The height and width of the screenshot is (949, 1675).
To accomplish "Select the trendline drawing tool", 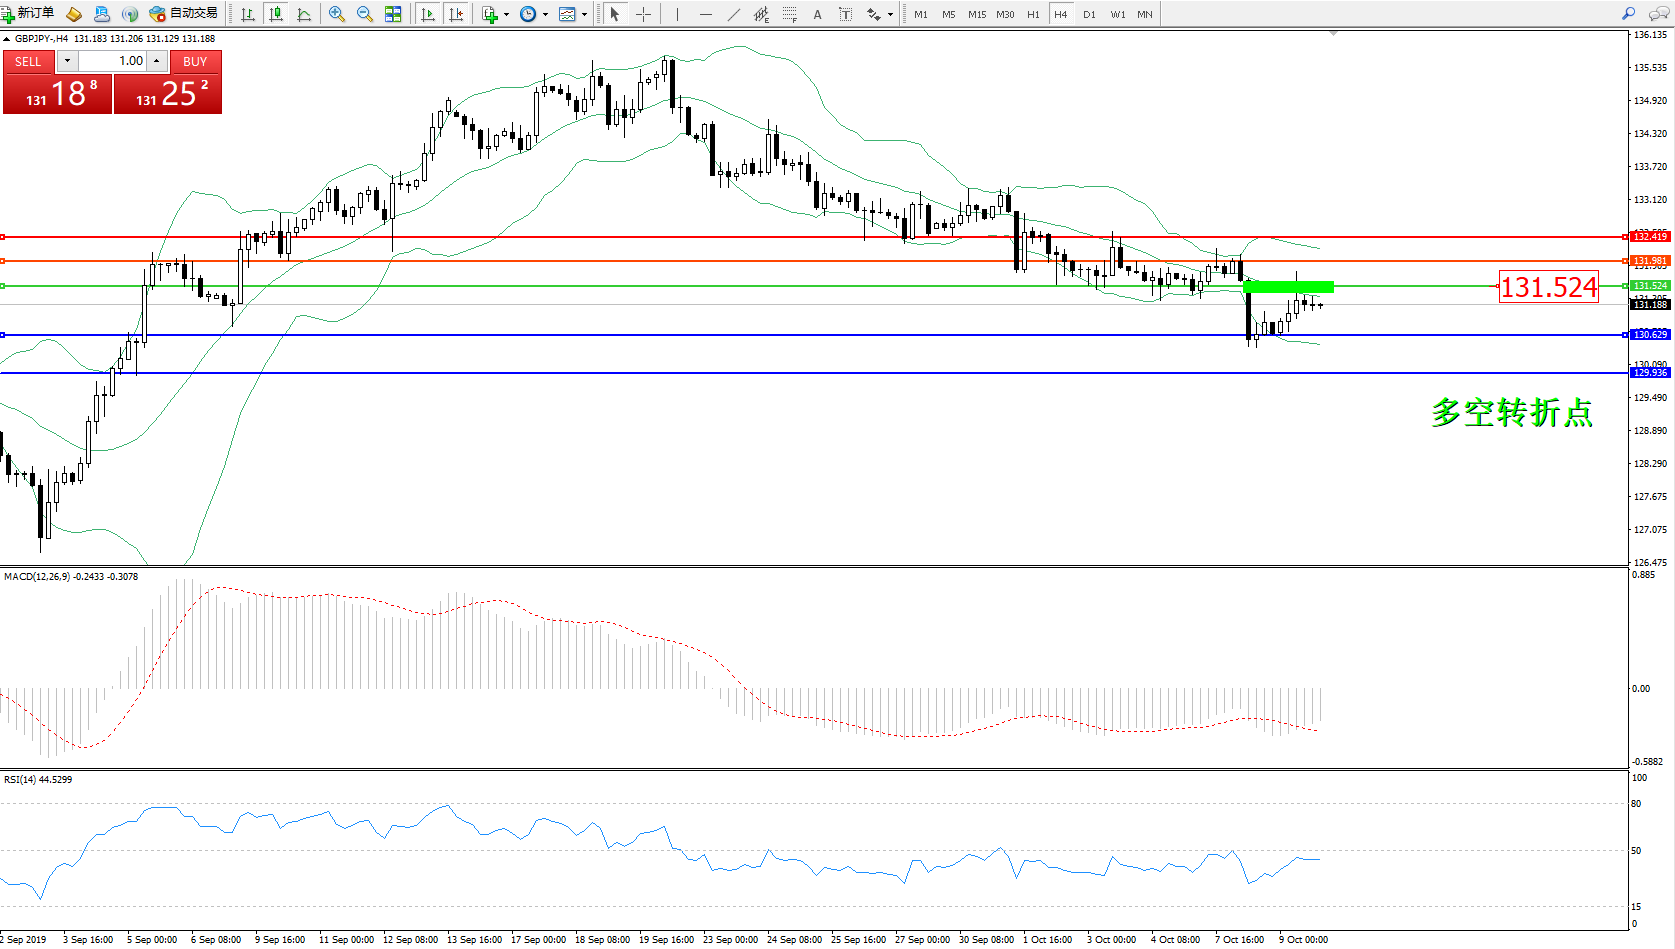I will (734, 14).
